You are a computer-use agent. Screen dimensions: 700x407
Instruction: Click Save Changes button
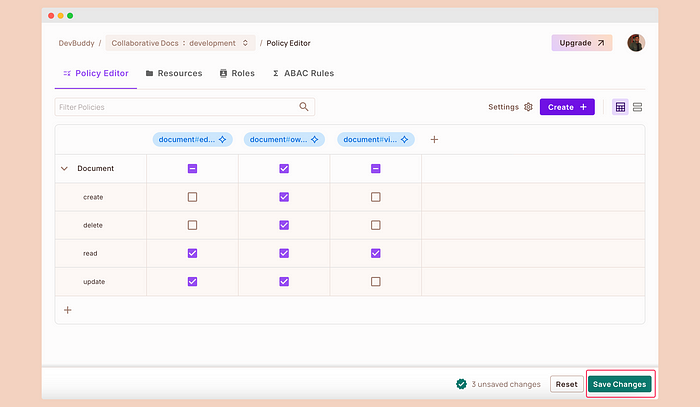point(619,384)
